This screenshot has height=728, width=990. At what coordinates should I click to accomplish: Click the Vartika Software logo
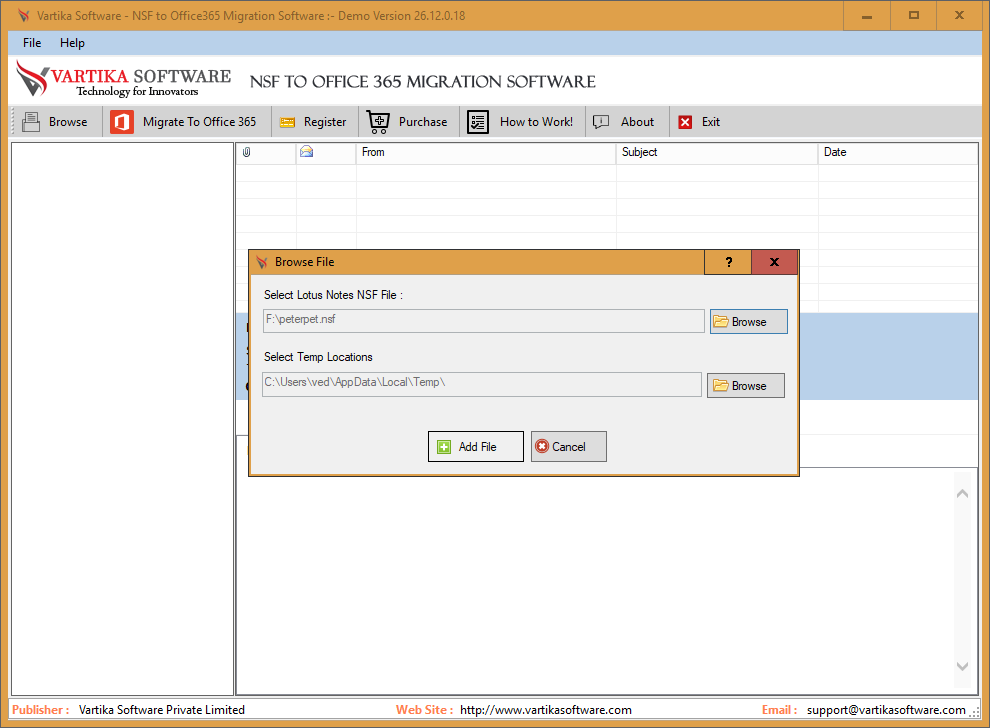(x=123, y=80)
